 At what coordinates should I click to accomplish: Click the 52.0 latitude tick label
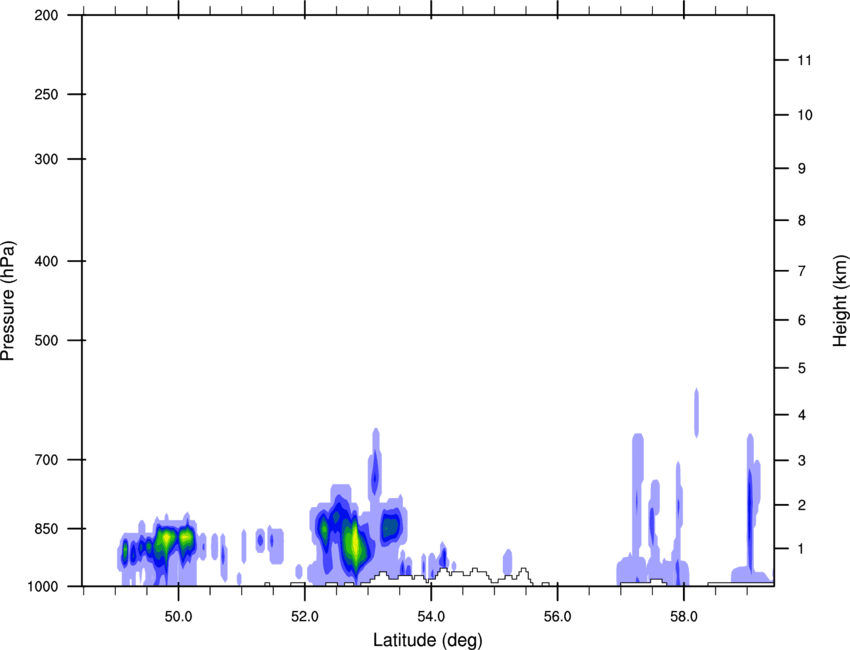(305, 617)
